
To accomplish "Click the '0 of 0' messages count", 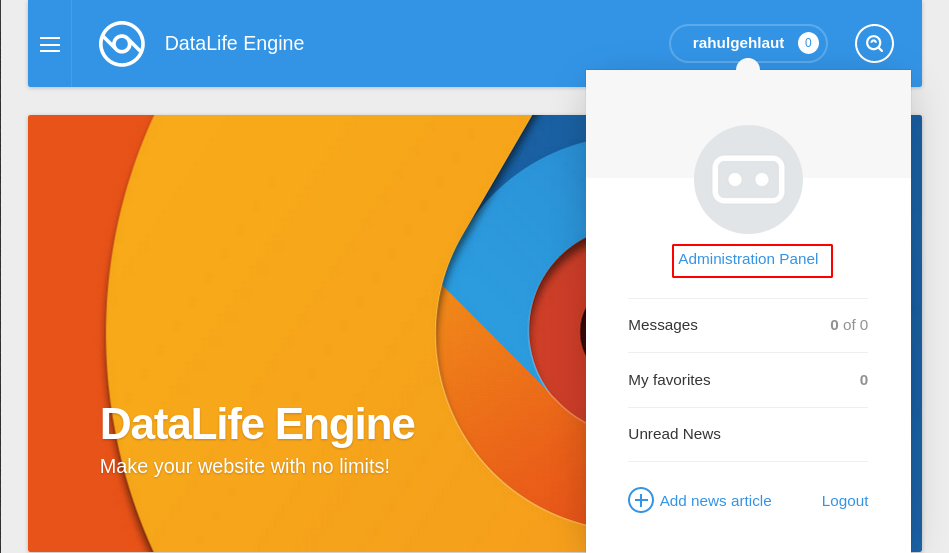I will click(849, 325).
